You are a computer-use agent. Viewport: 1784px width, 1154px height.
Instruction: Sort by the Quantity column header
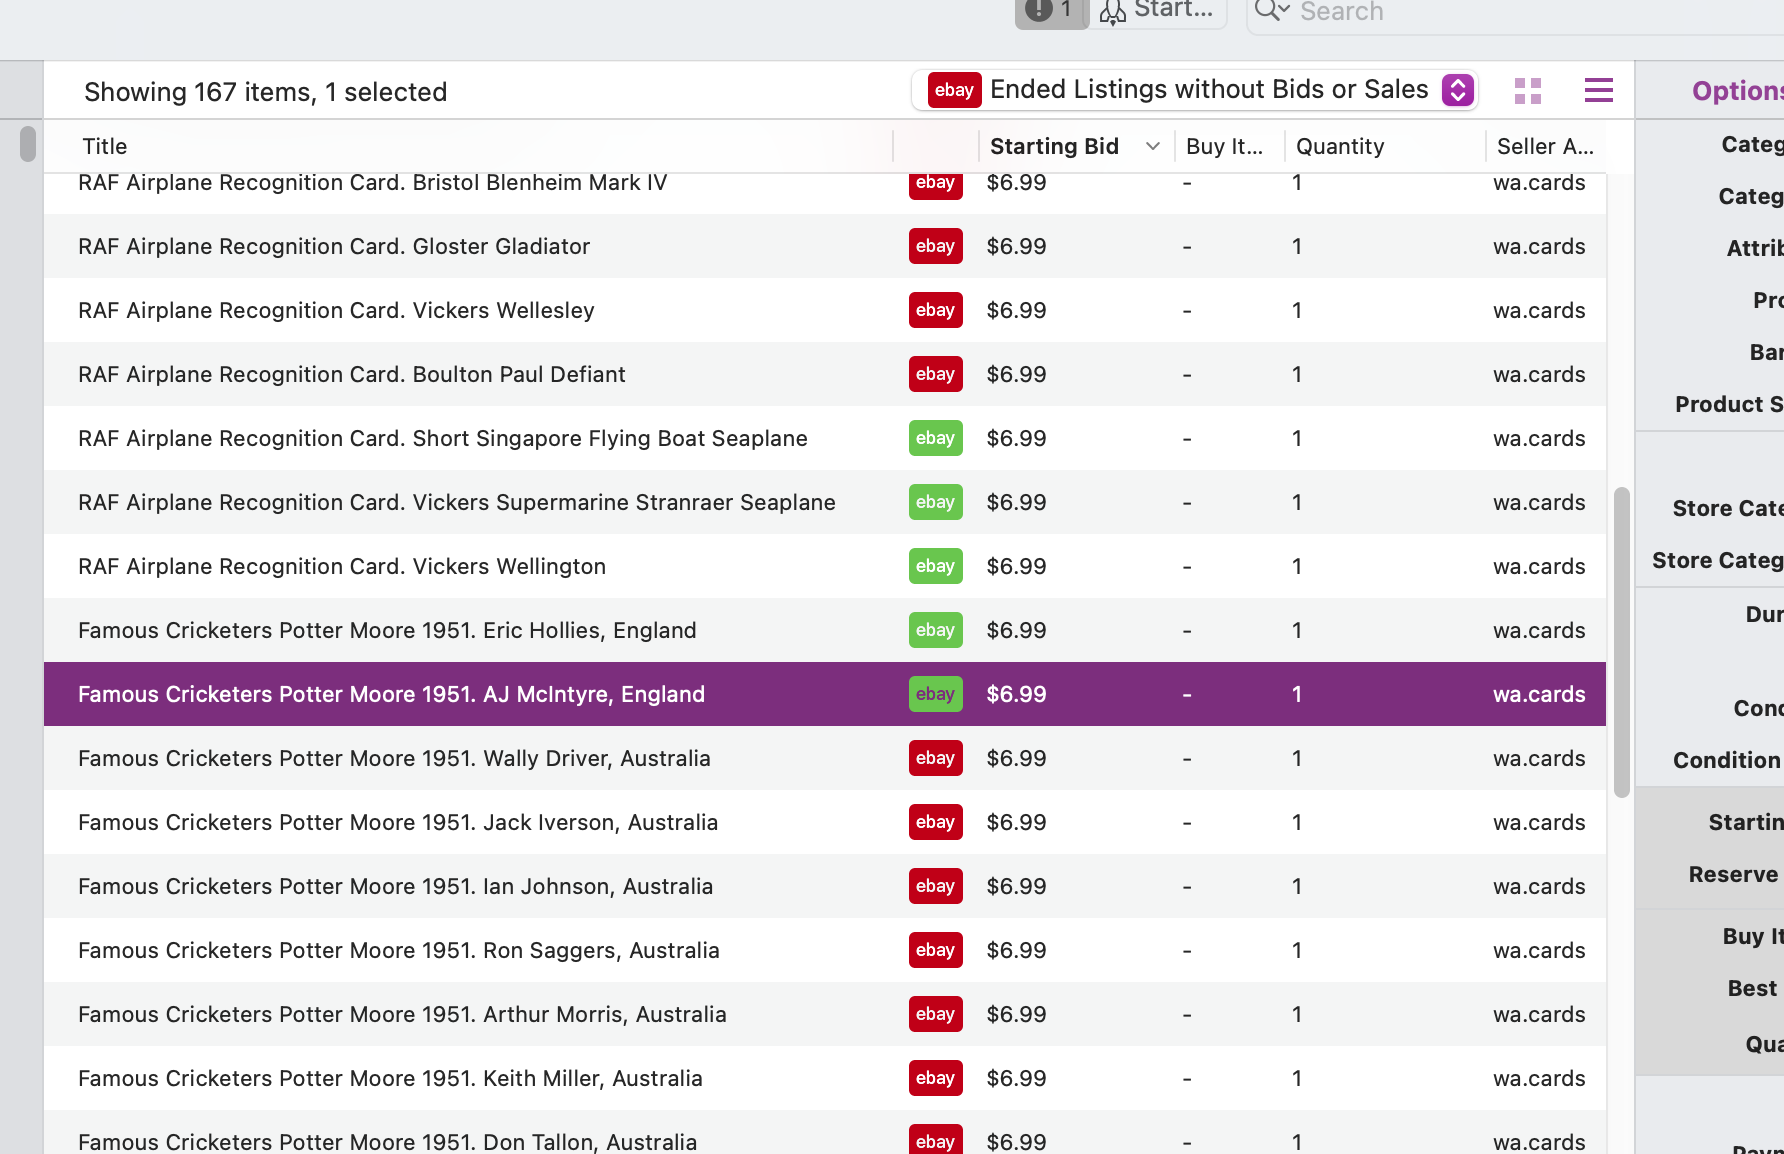click(1340, 146)
